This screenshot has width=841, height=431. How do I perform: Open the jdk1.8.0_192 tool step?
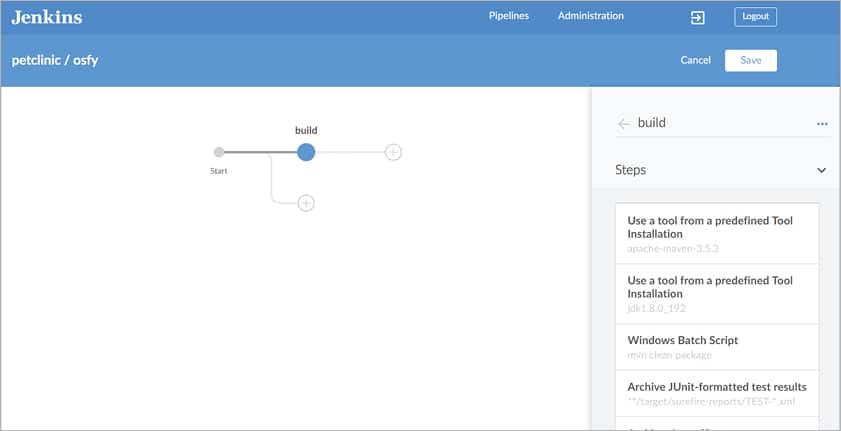[x=717, y=294]
